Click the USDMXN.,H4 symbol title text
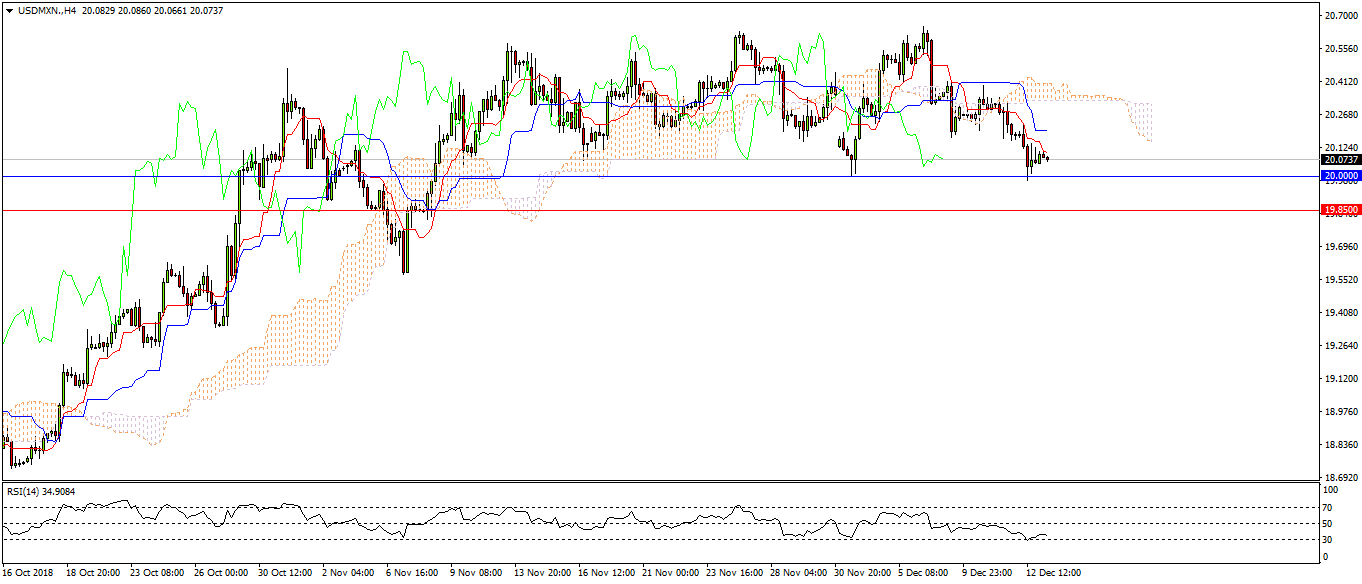1362x584 pixels. (46, 10)
